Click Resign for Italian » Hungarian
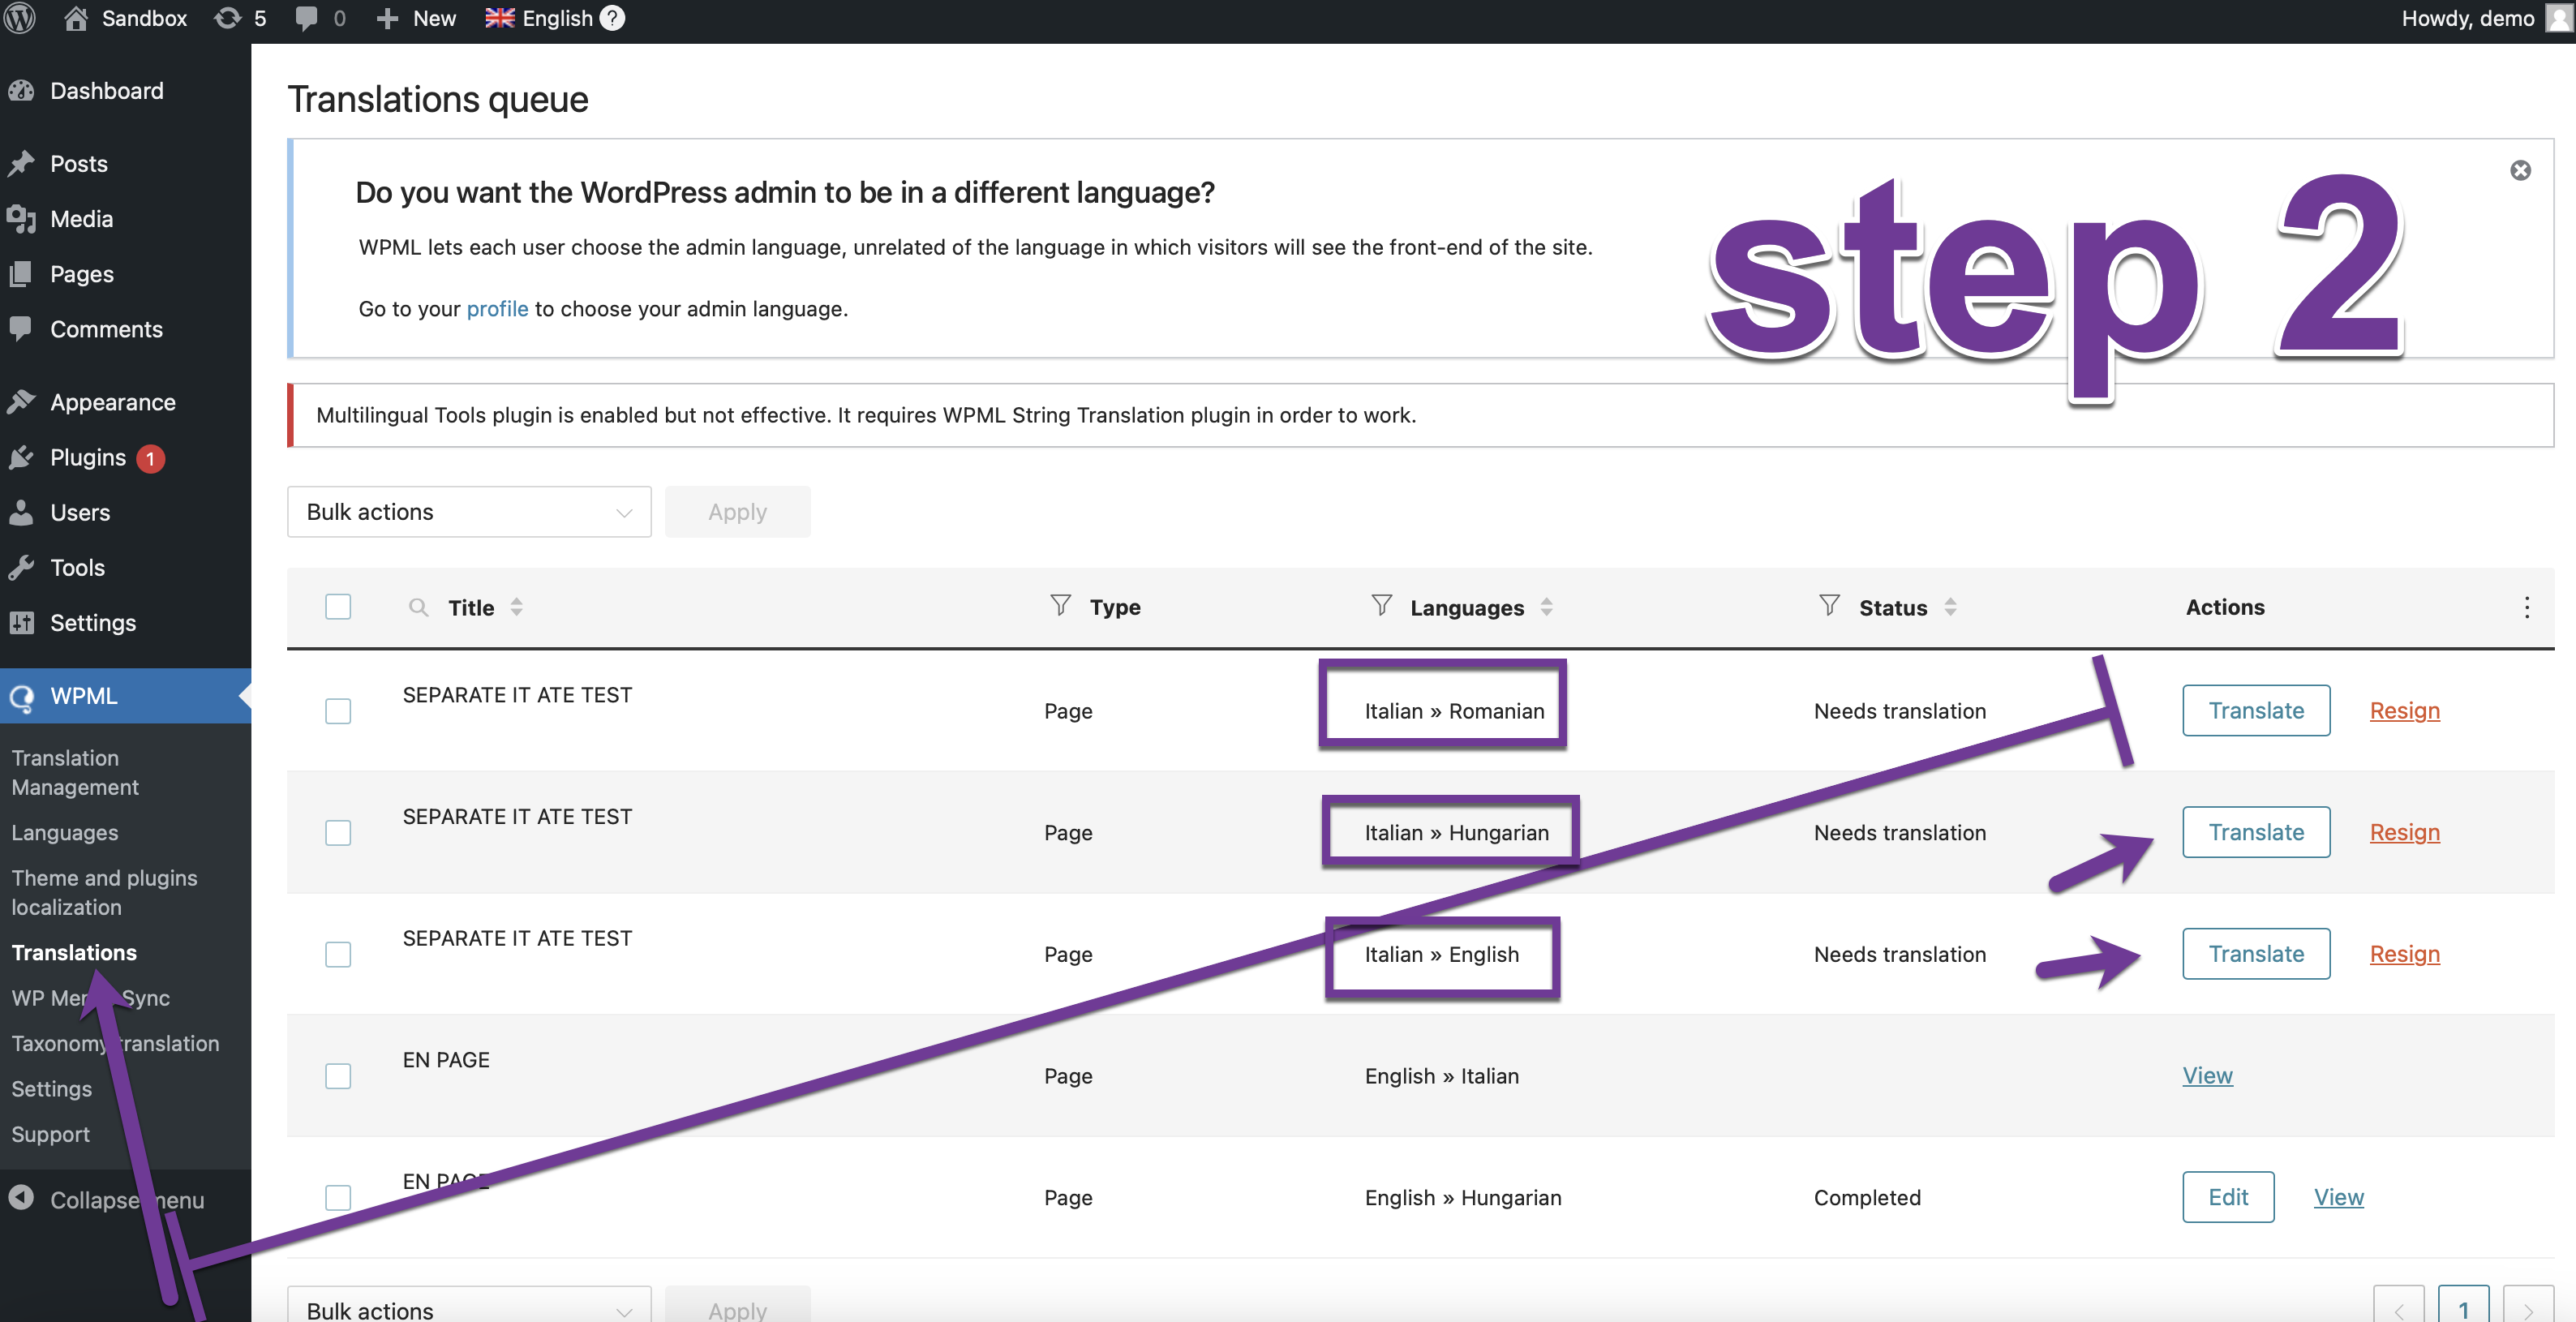The width and height of the screenshot is (2576, 1322). 2404,833
